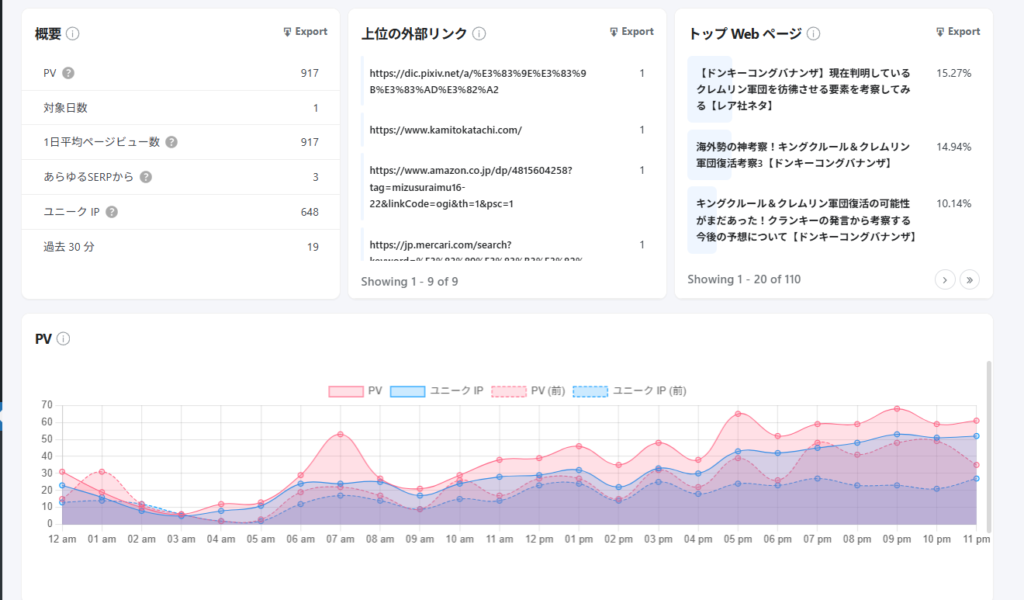Select the page クランキーの発言から考察する今後の予想について
The height and width of the screenshot is (600, 1024).
[x=807, y=220]
